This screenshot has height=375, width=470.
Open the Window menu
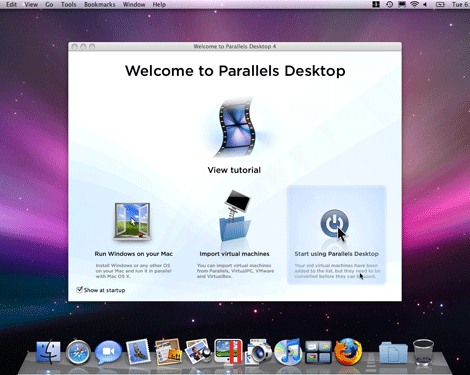pos(134,5)
